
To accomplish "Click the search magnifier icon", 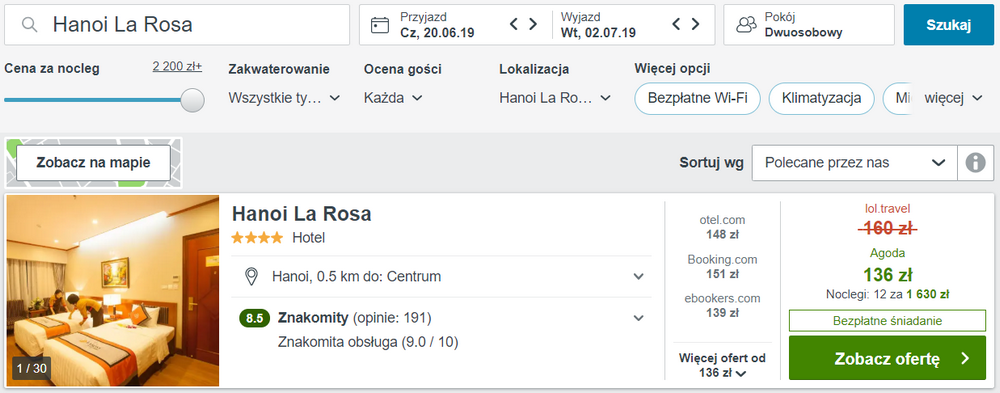I will tap(29, 25).
